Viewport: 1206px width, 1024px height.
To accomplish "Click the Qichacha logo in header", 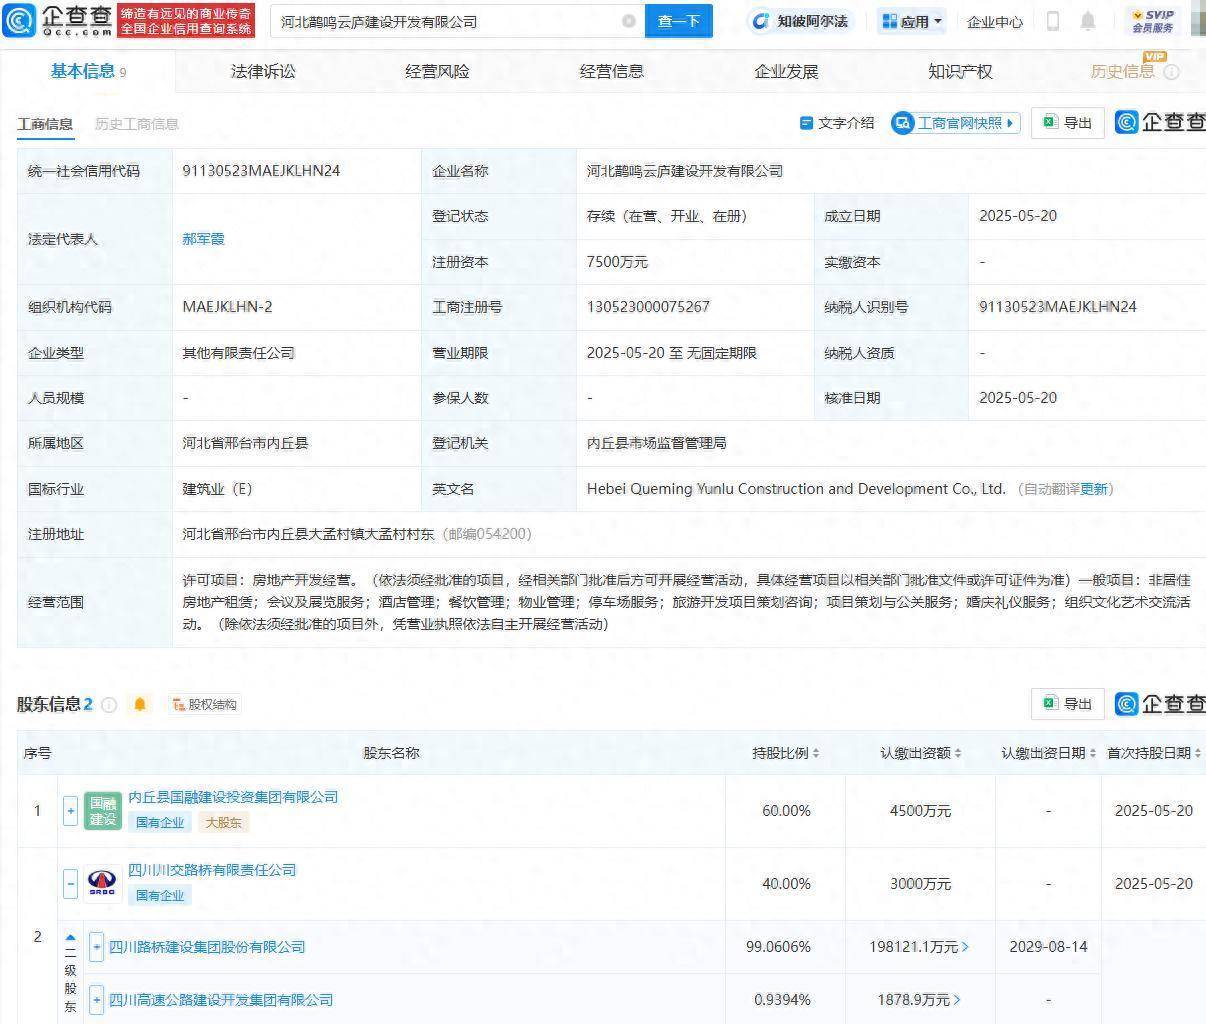I will point(58,20).
